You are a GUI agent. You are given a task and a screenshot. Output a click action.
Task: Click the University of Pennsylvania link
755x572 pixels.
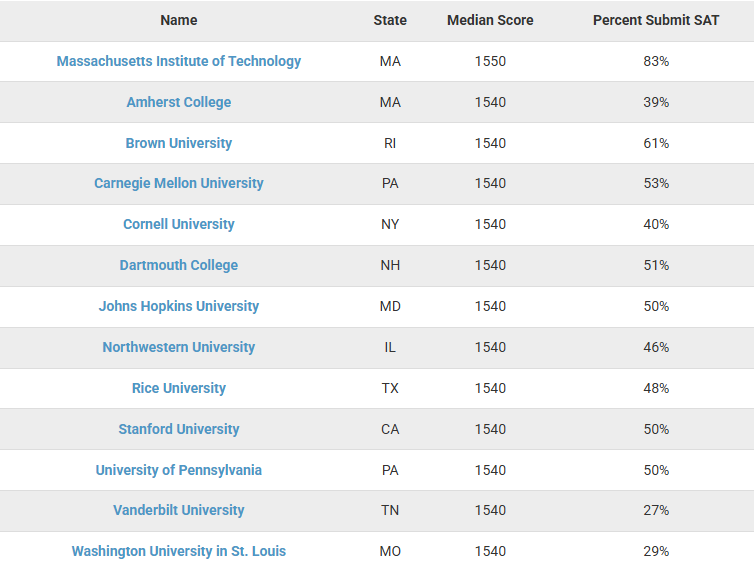point(178,470)
